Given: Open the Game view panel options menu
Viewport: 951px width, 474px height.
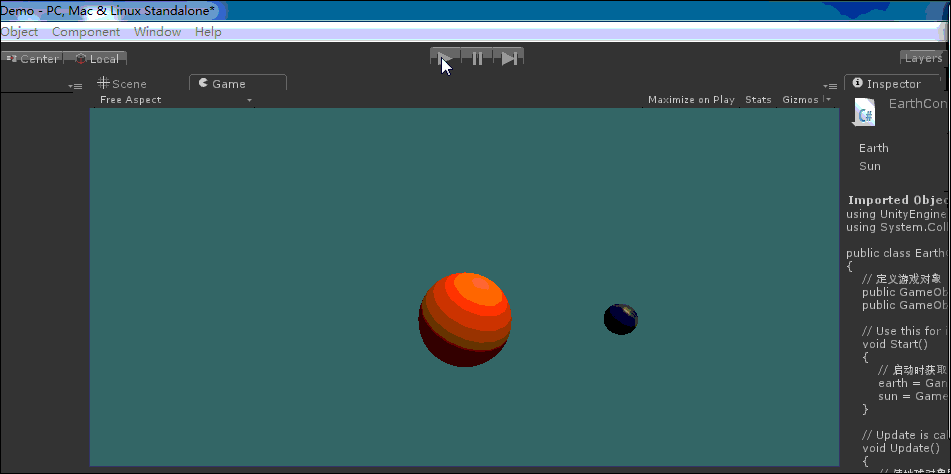Looking at the screenshot, I should [830, 86].
